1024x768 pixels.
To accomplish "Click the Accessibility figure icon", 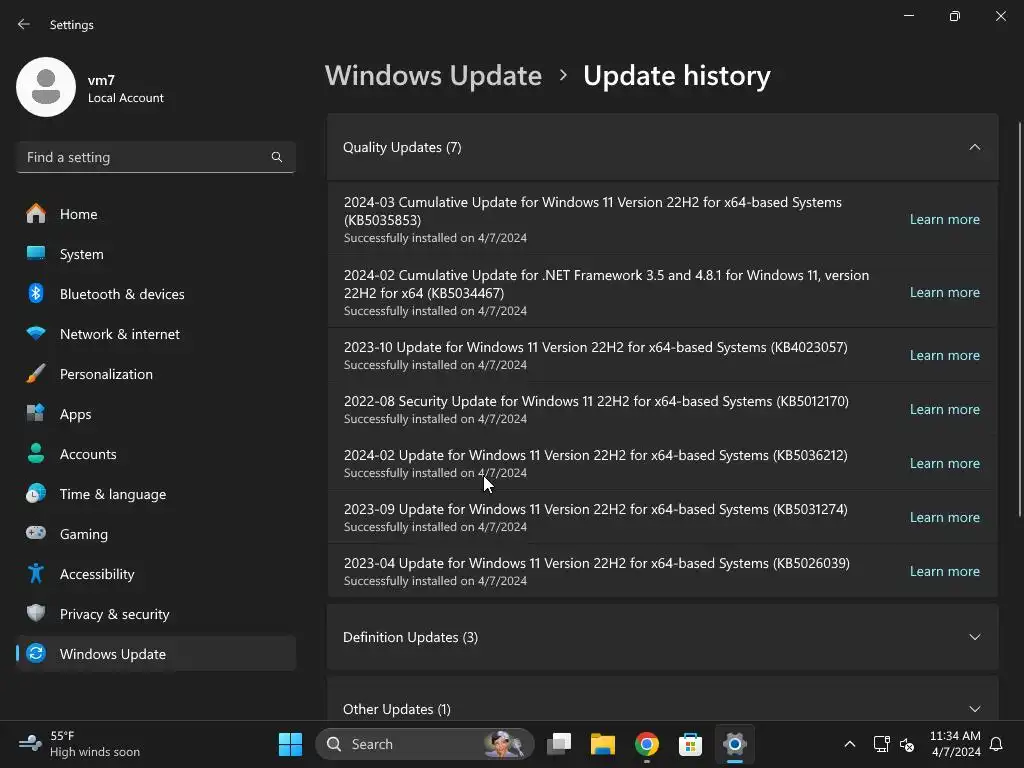I will pos(36,573).
